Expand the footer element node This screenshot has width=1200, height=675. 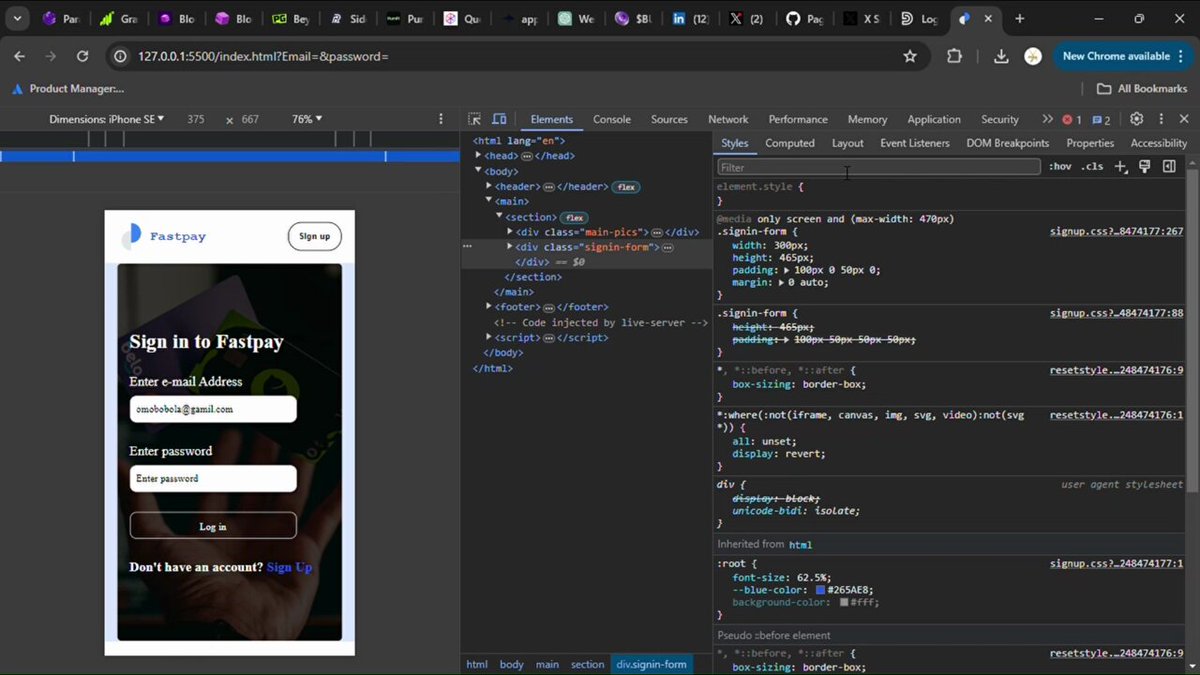[489, 307]
